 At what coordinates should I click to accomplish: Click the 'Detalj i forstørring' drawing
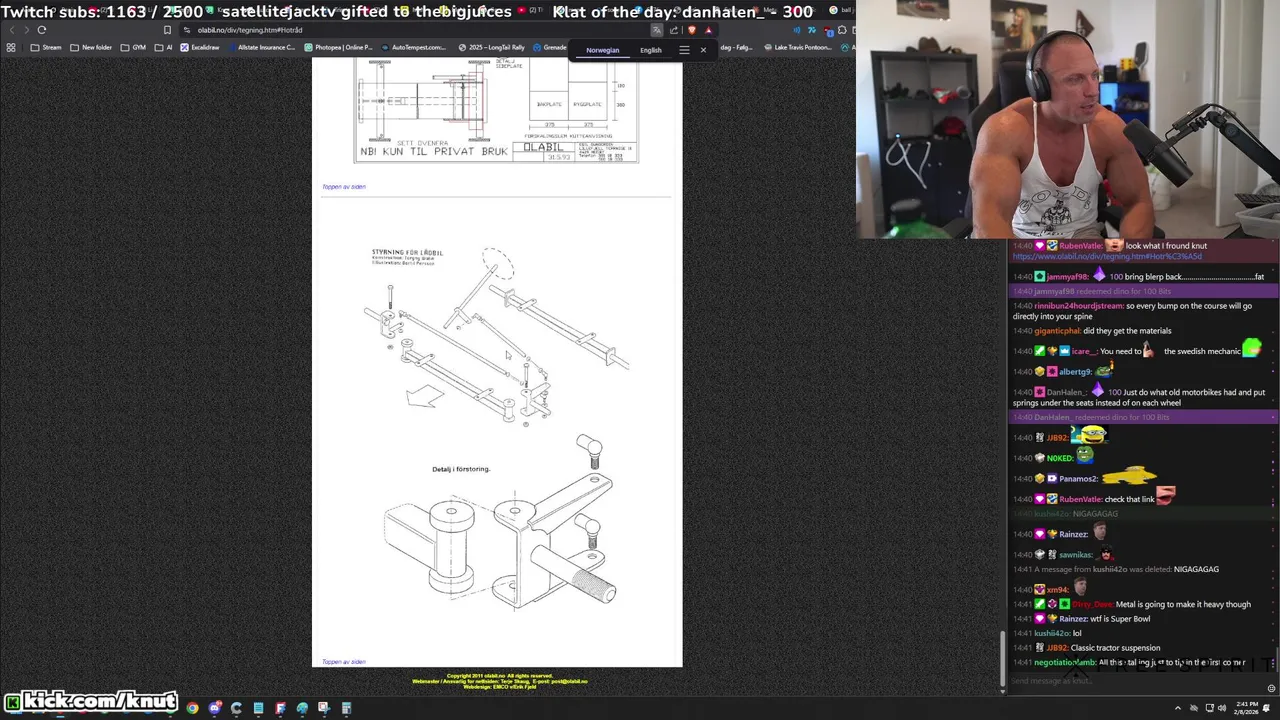point(498,522)
